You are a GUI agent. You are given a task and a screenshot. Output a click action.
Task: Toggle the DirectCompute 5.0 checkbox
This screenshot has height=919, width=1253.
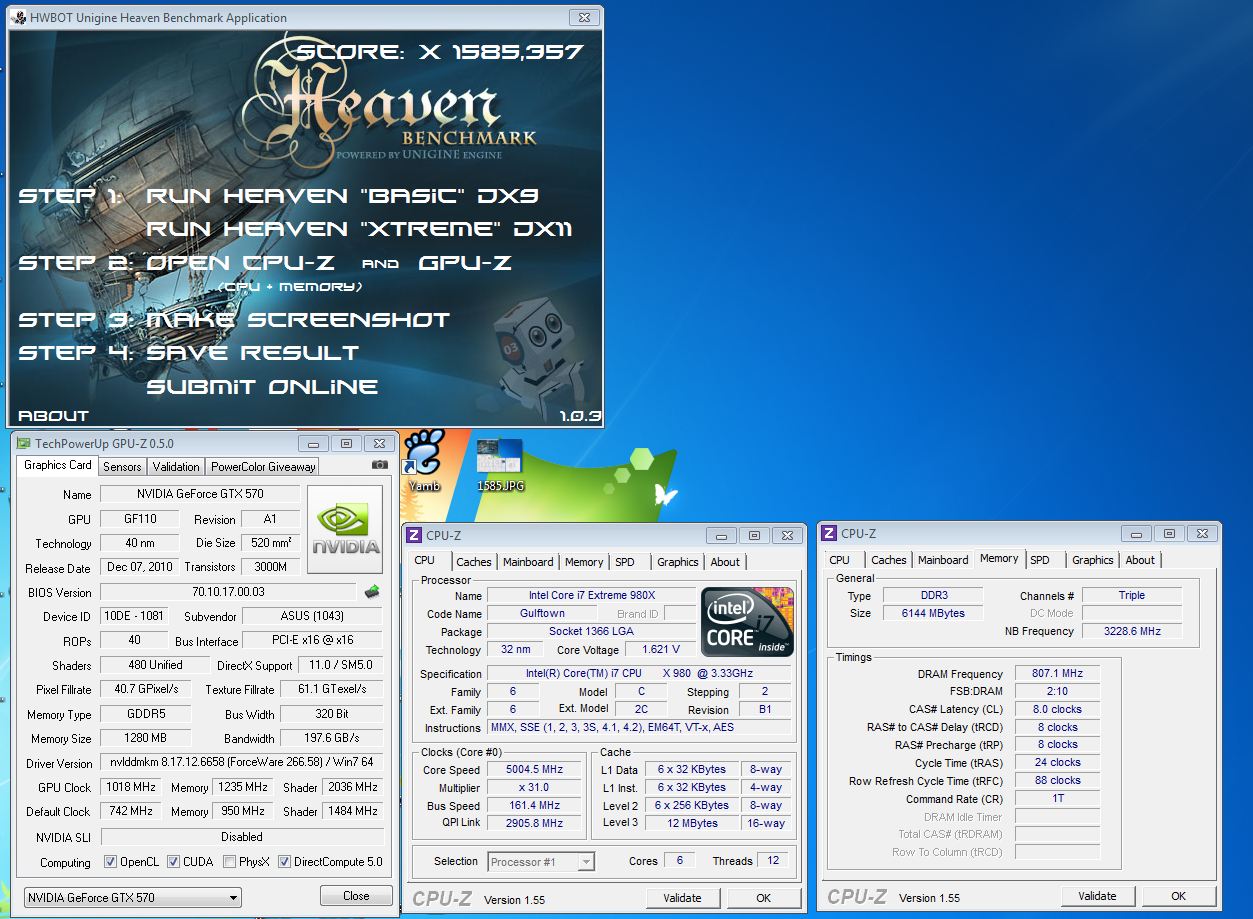coord(284,862)
